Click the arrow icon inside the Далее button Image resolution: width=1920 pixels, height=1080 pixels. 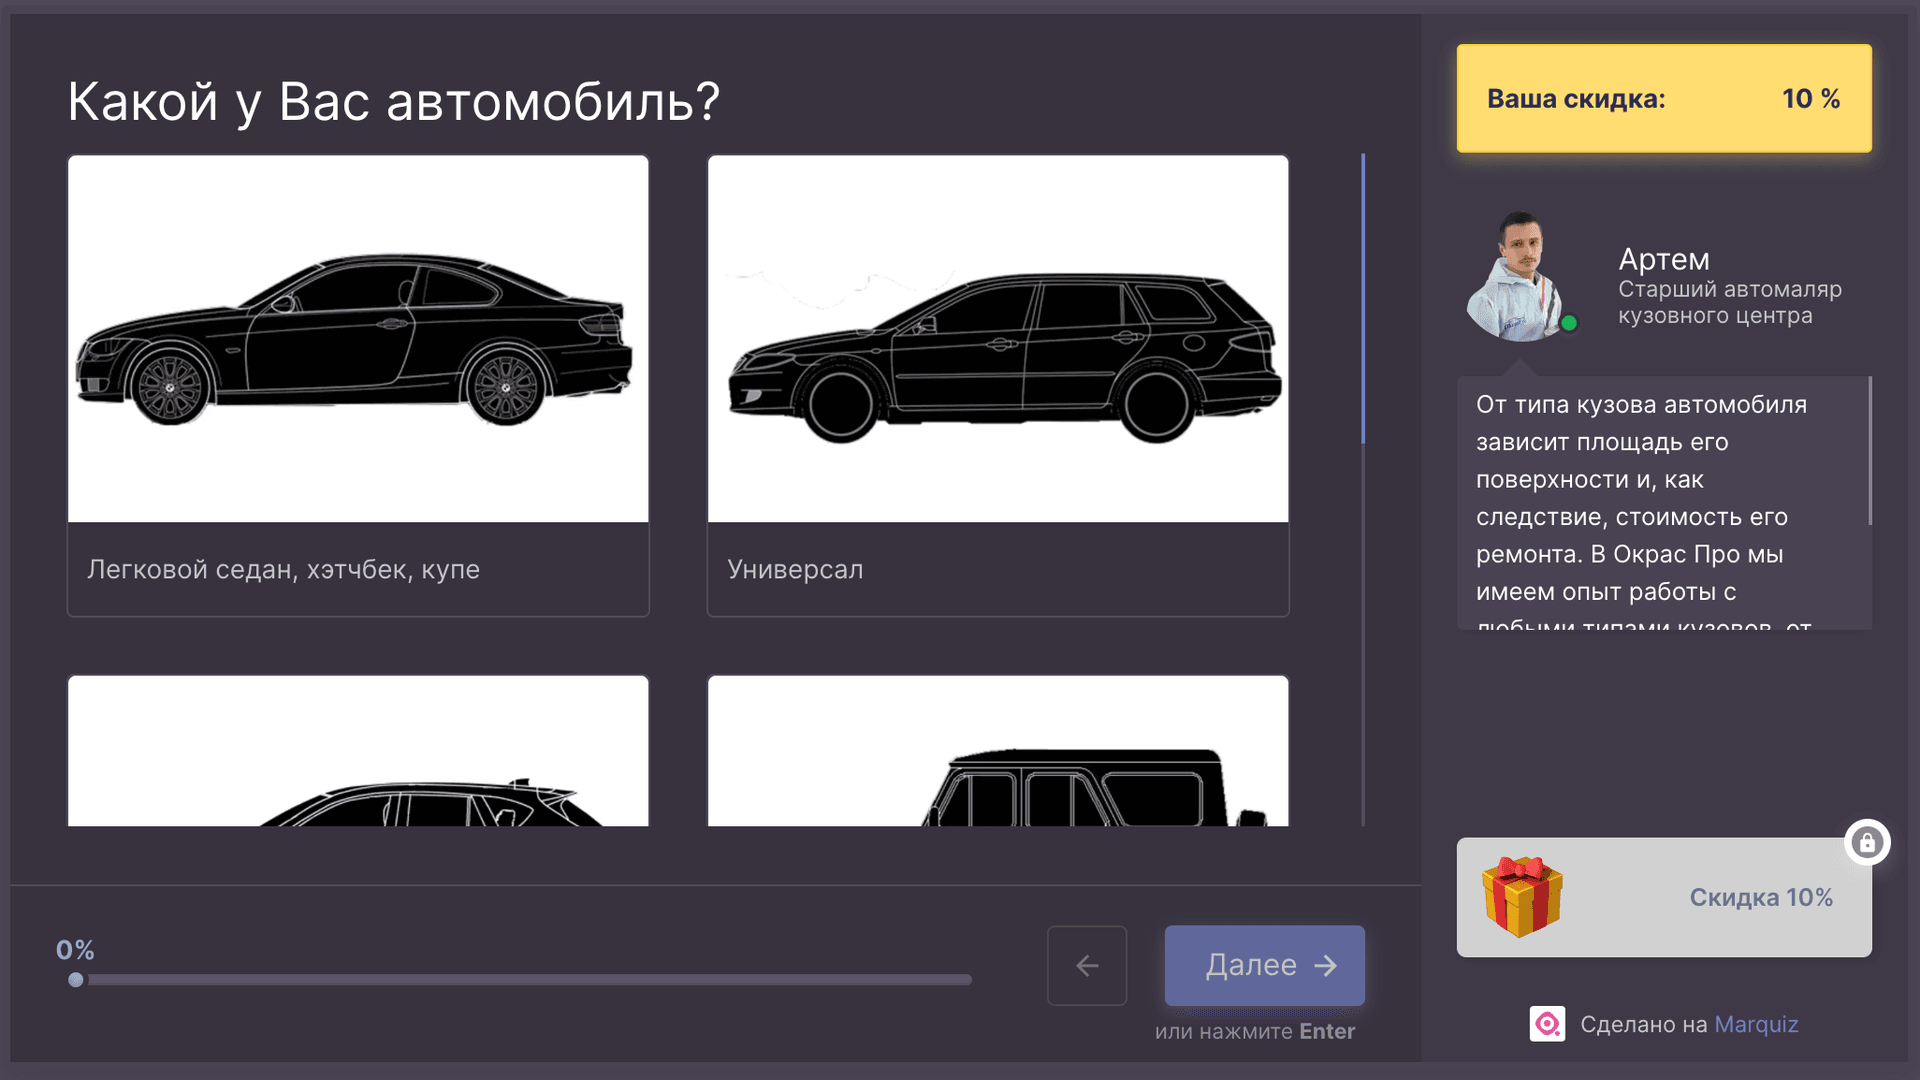point(1325,965)
